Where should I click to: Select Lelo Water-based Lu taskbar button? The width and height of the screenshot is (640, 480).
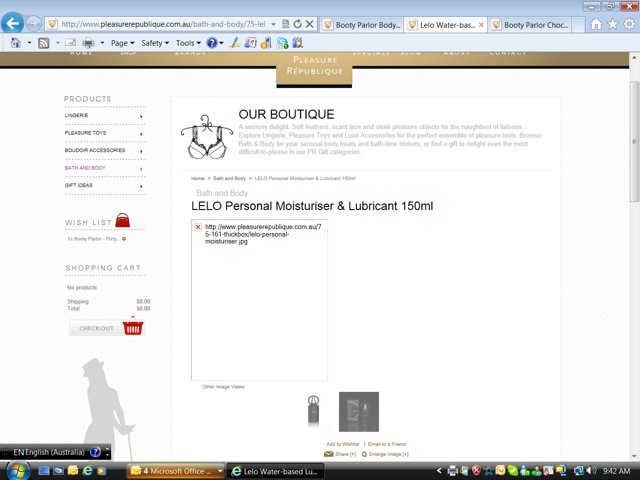point(276,471)
